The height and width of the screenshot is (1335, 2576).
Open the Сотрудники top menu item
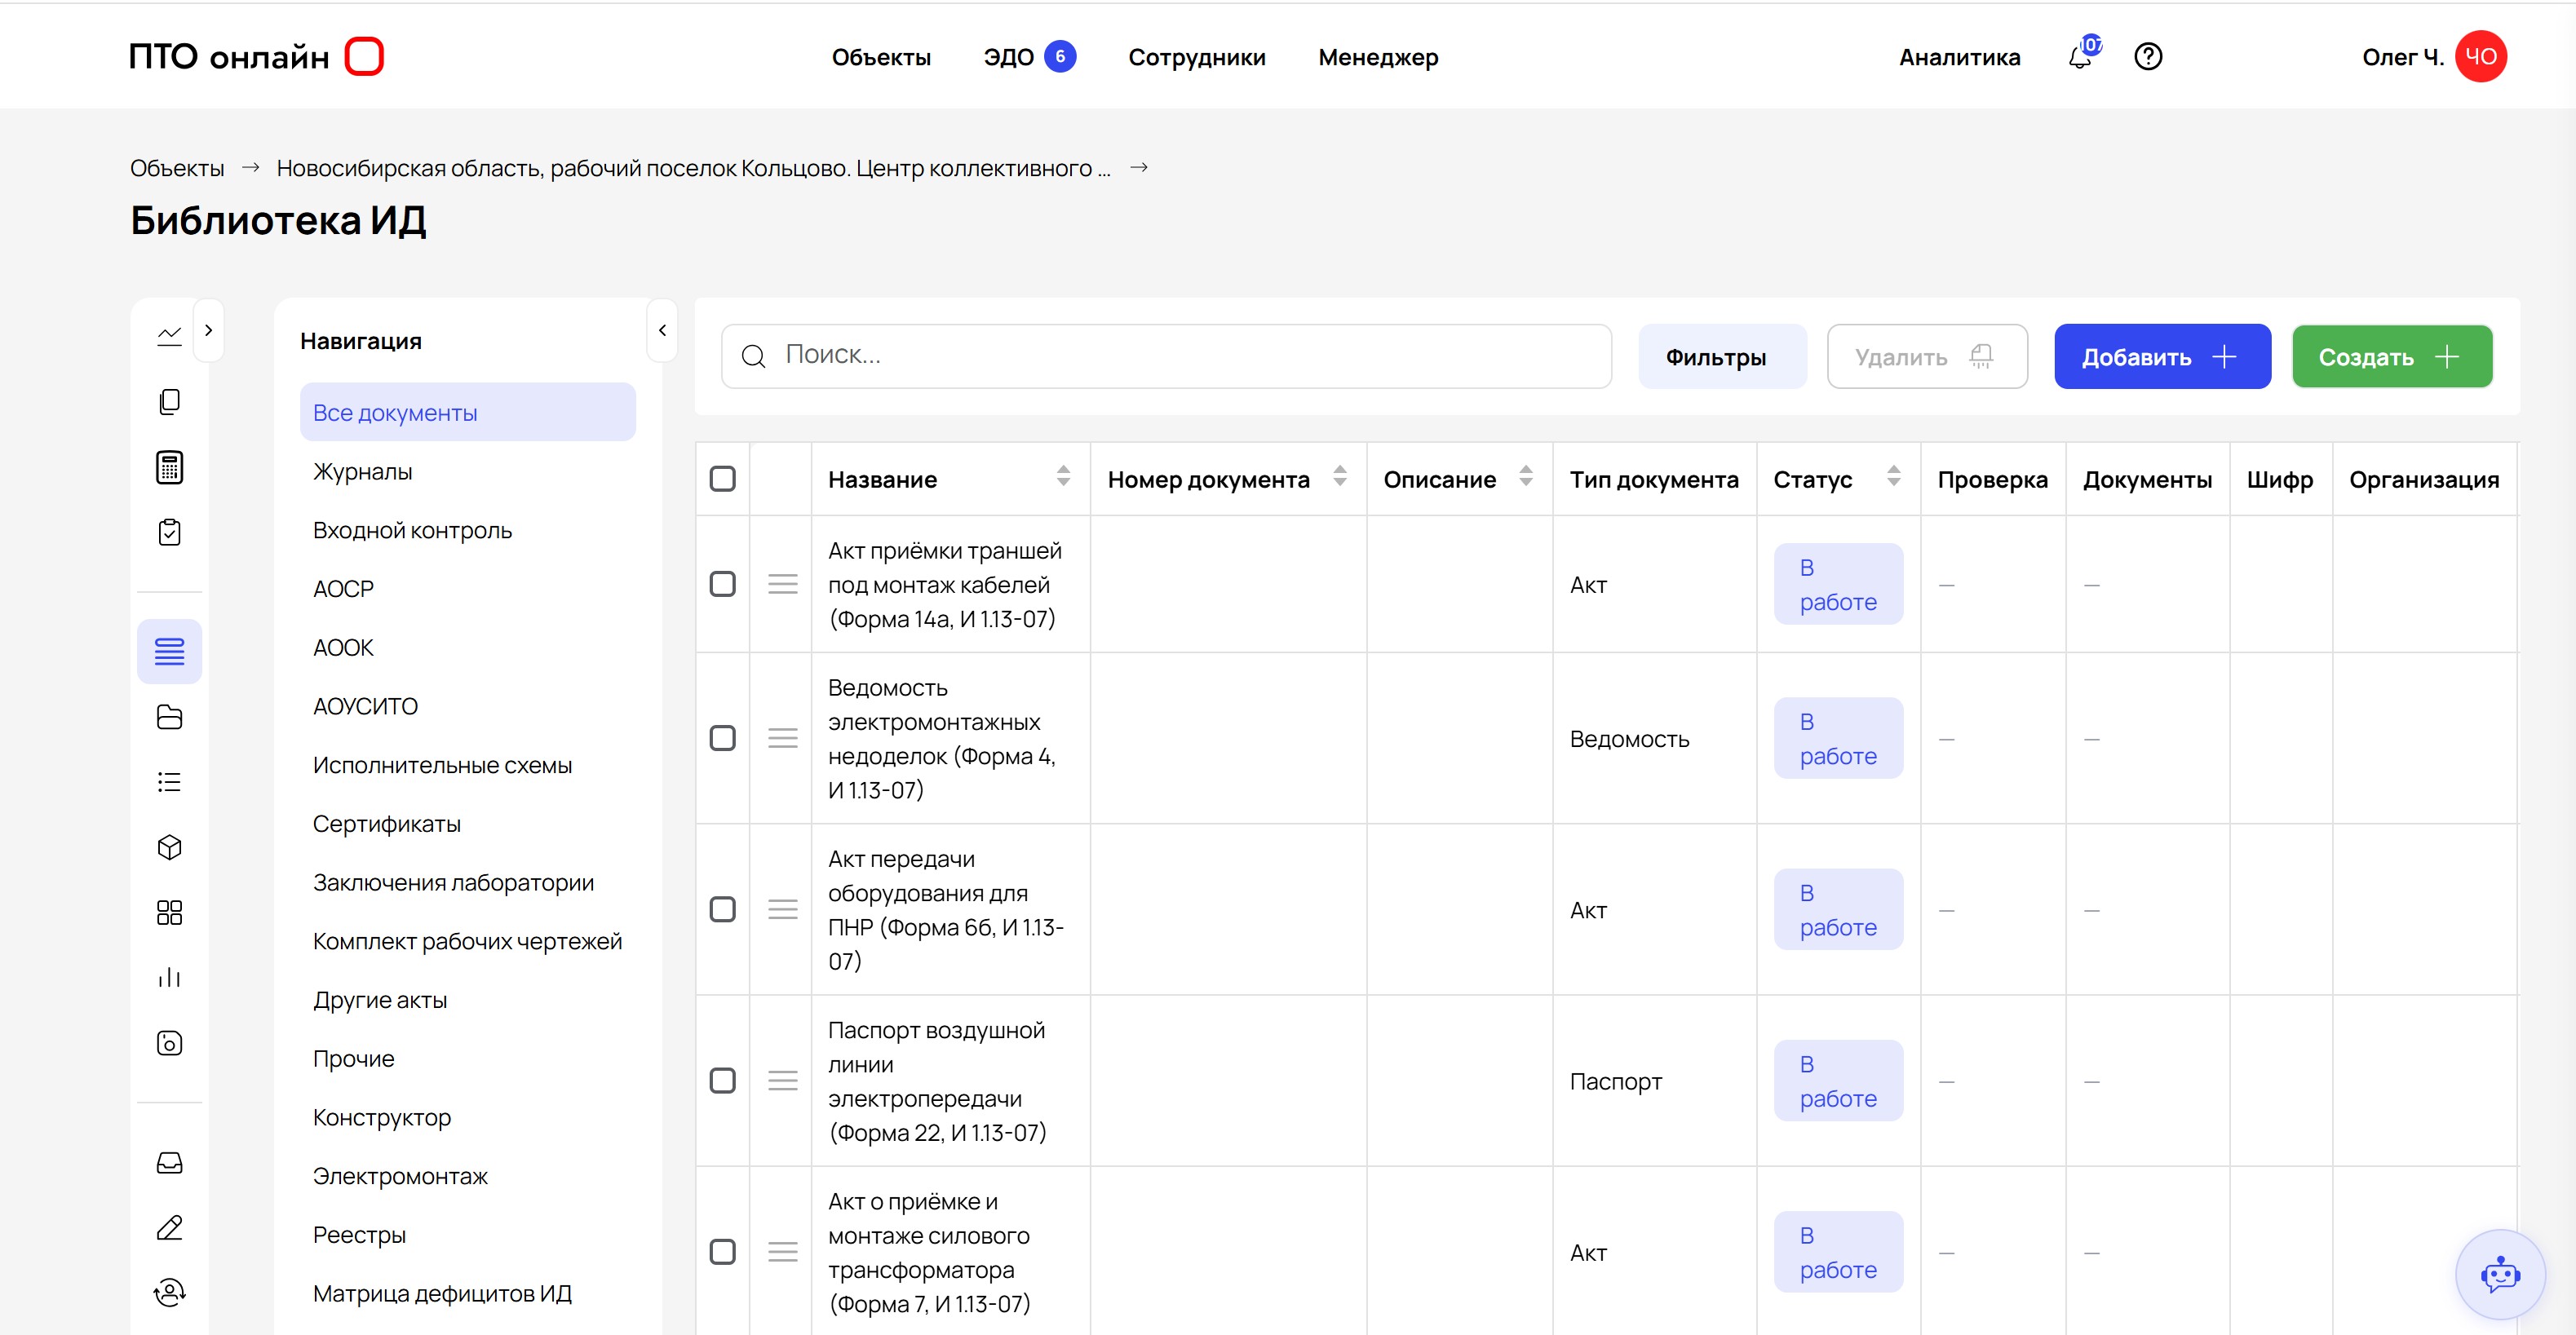tap(1196, 57)
